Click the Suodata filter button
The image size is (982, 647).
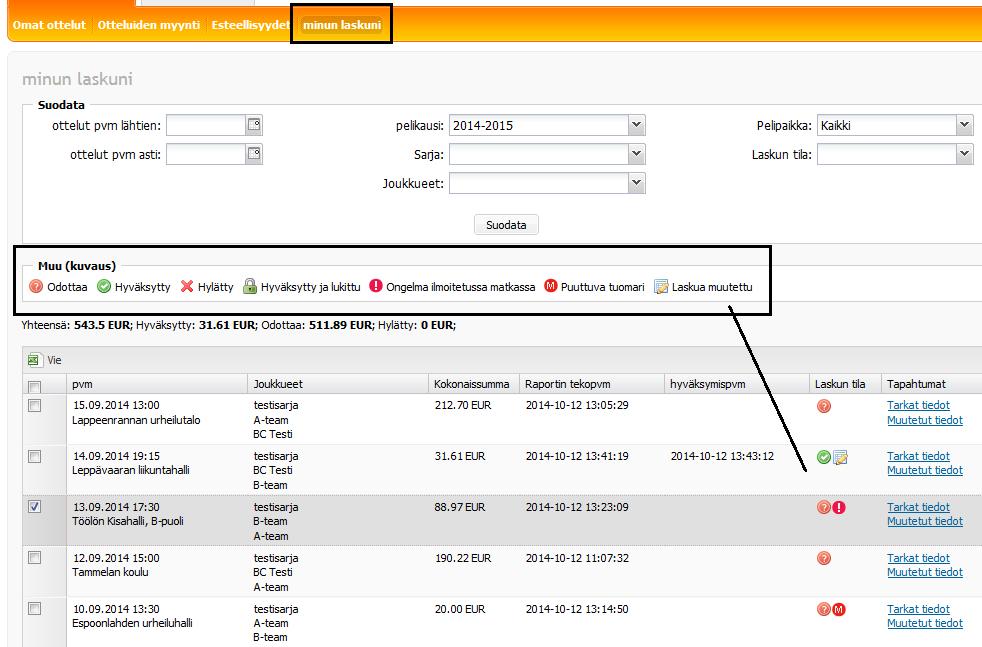click(x=506, y=225)
